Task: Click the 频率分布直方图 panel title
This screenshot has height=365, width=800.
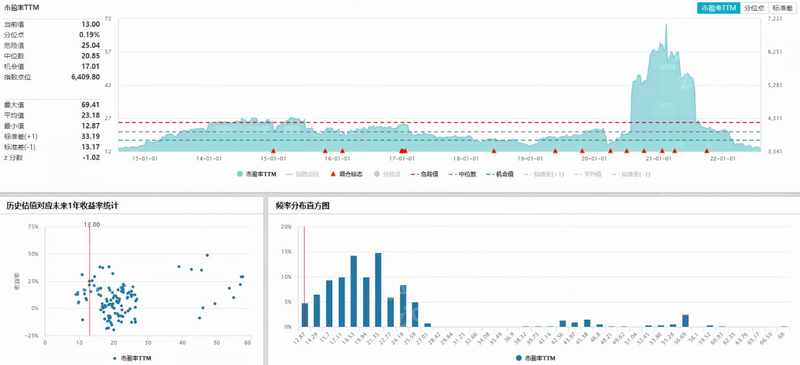Action: [303, 206]
